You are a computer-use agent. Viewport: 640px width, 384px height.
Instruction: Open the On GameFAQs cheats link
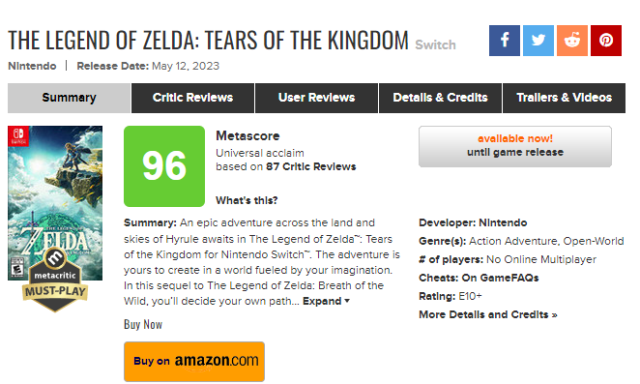[x=500, y=278]
